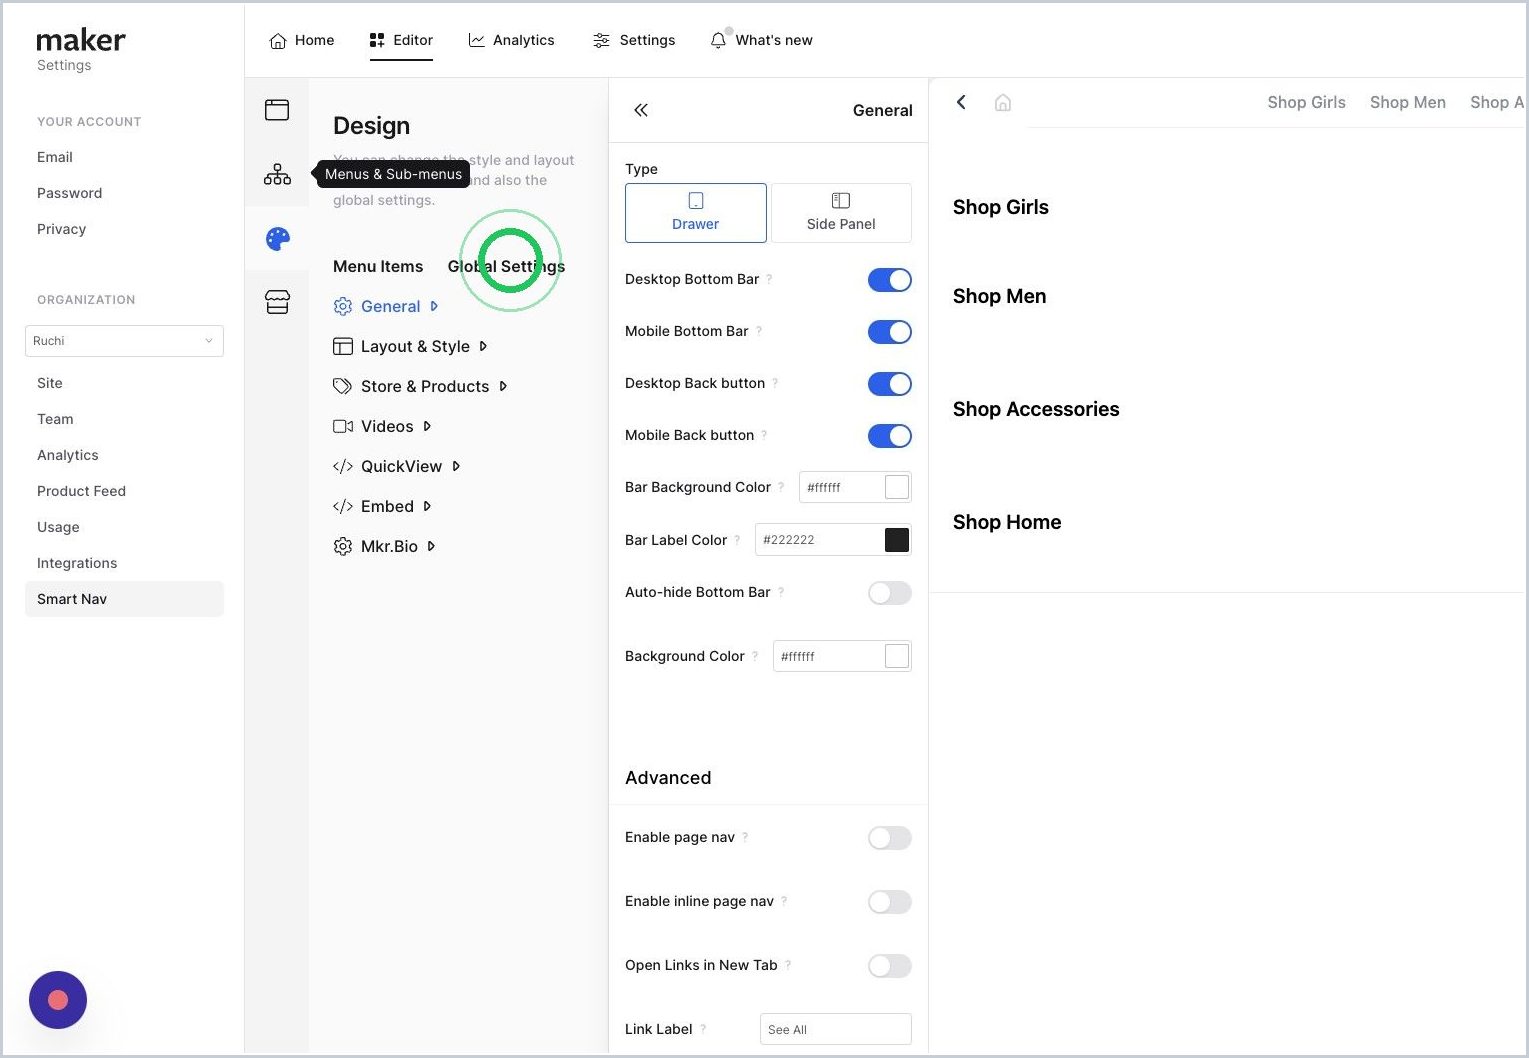Collapse the General panel with double chevron
The width and height of the screenshot is (1529, 1058).
click(641, 110)
